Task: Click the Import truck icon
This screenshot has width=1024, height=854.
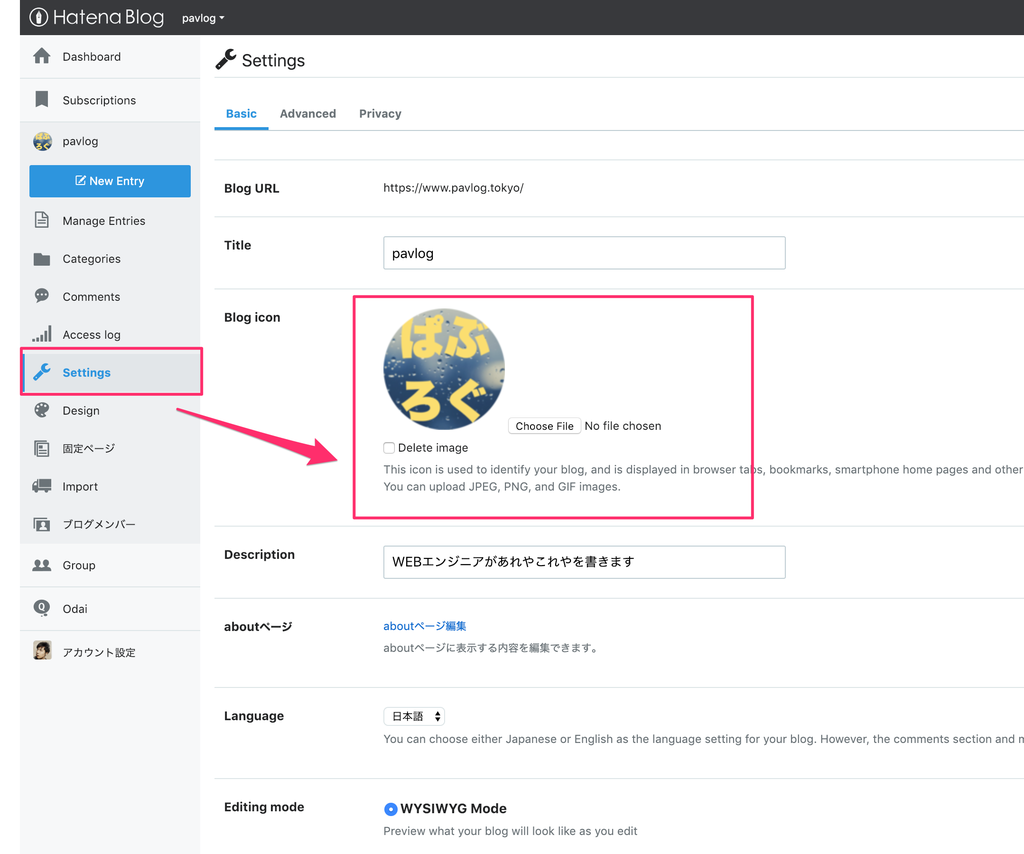Action: [x=42, y=486]
